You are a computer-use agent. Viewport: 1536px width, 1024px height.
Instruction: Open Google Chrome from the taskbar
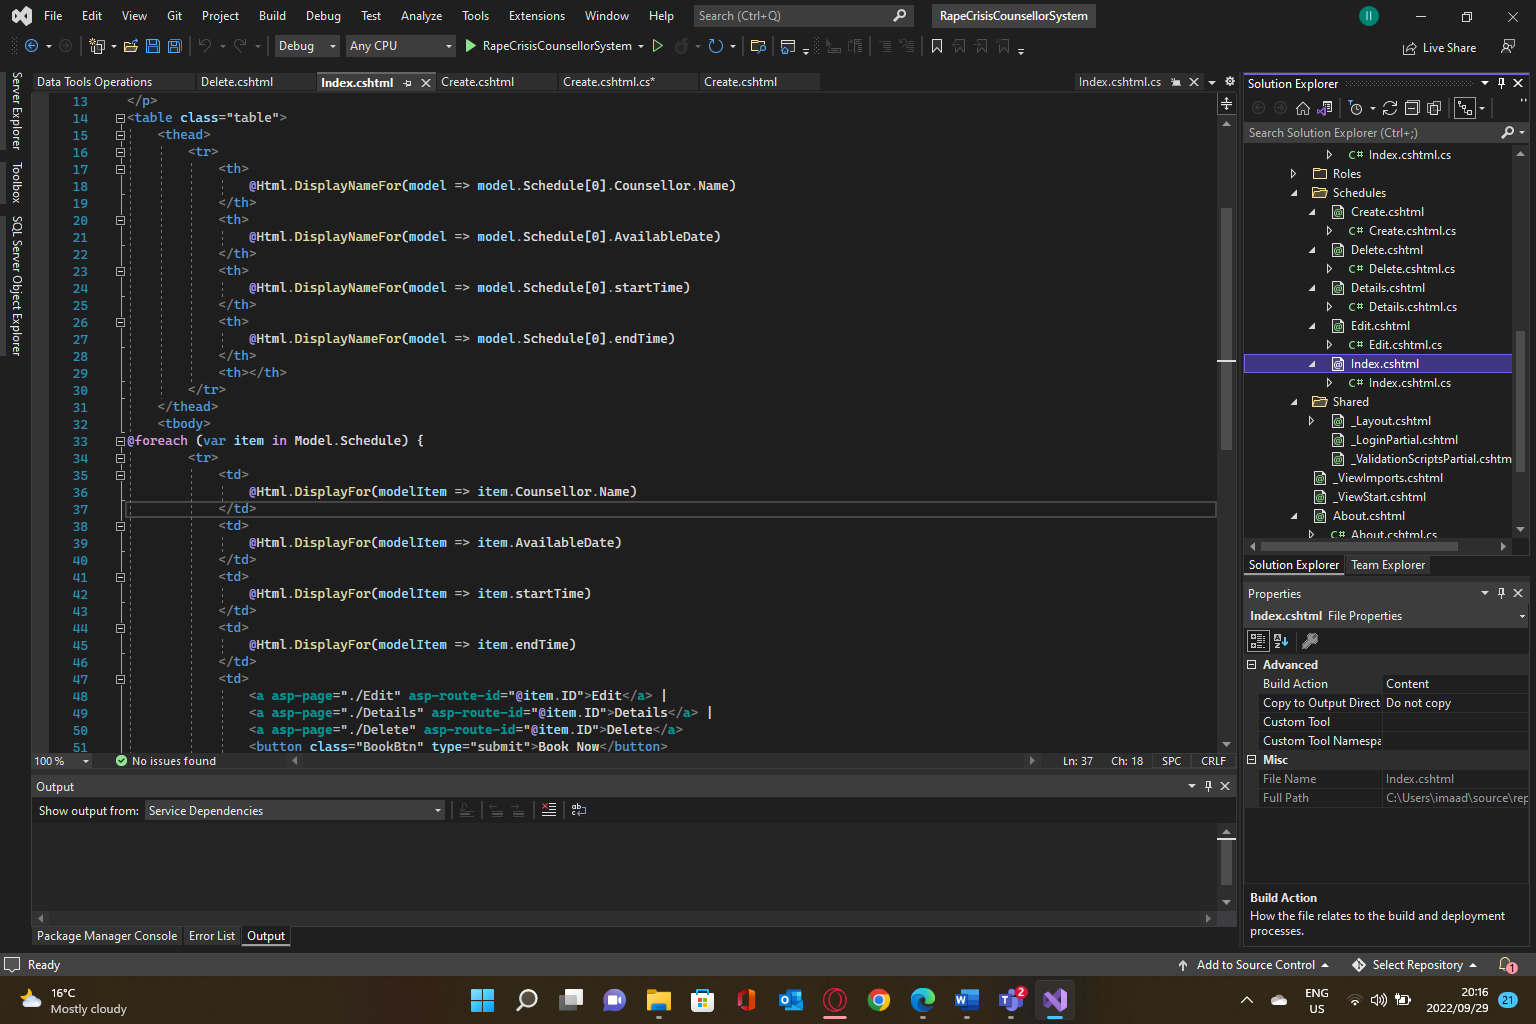[x=879, y=1000]
